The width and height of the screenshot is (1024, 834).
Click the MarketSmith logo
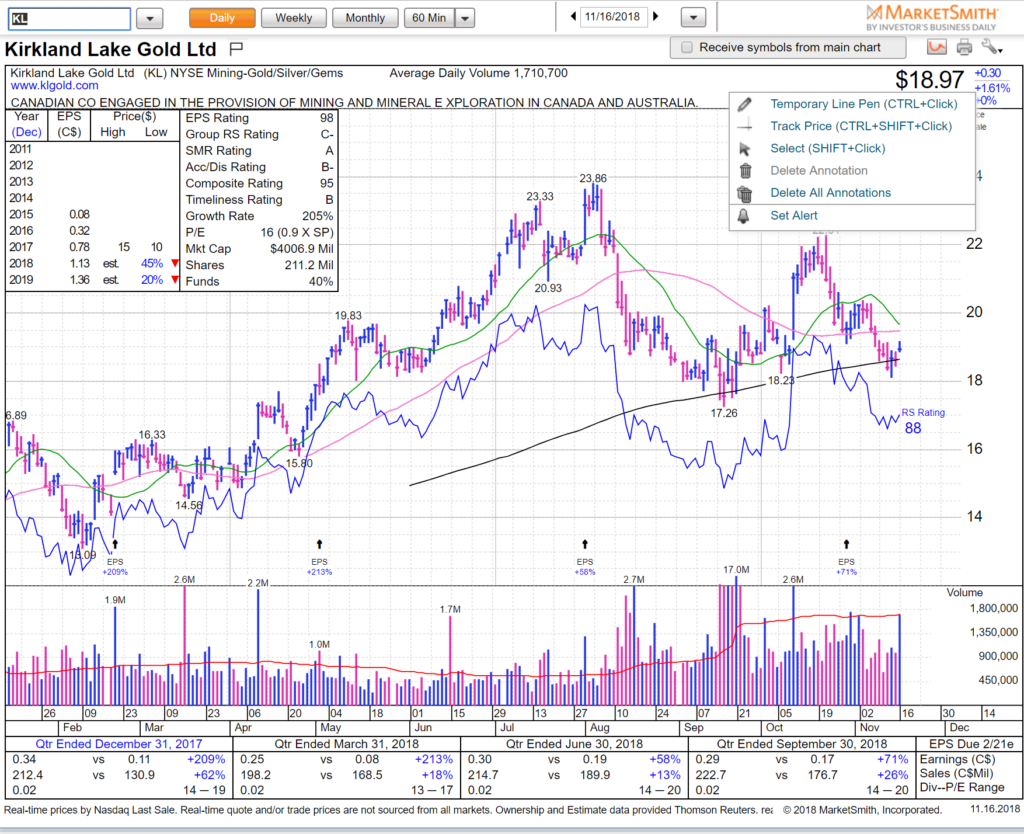pyautogui.click(x=932, y=18)
